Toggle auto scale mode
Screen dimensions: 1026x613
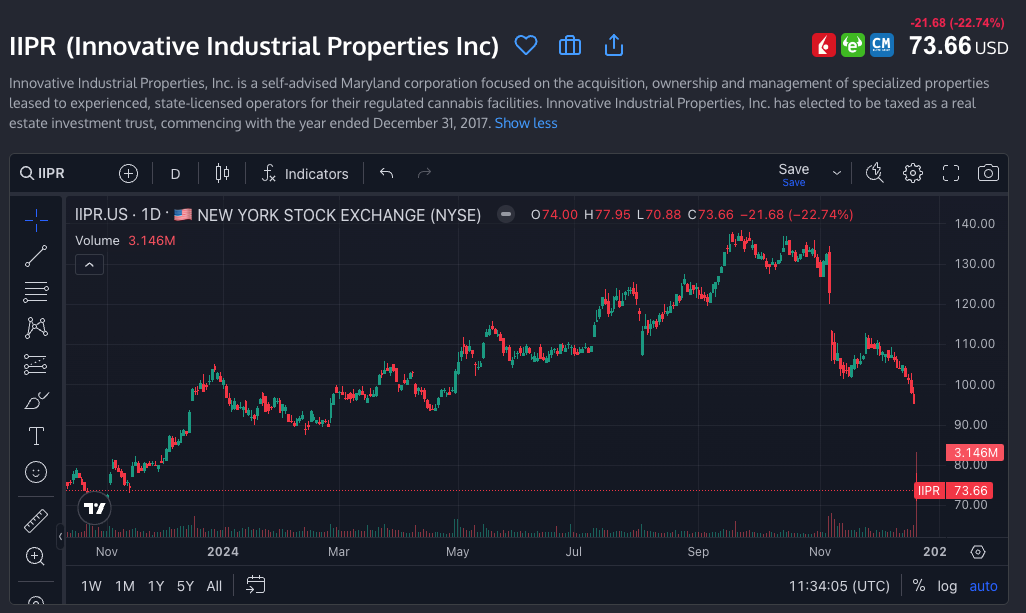pos(983,586)
